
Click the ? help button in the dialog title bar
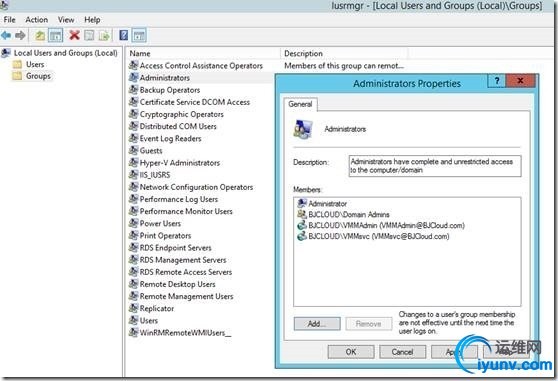point(497,81)
